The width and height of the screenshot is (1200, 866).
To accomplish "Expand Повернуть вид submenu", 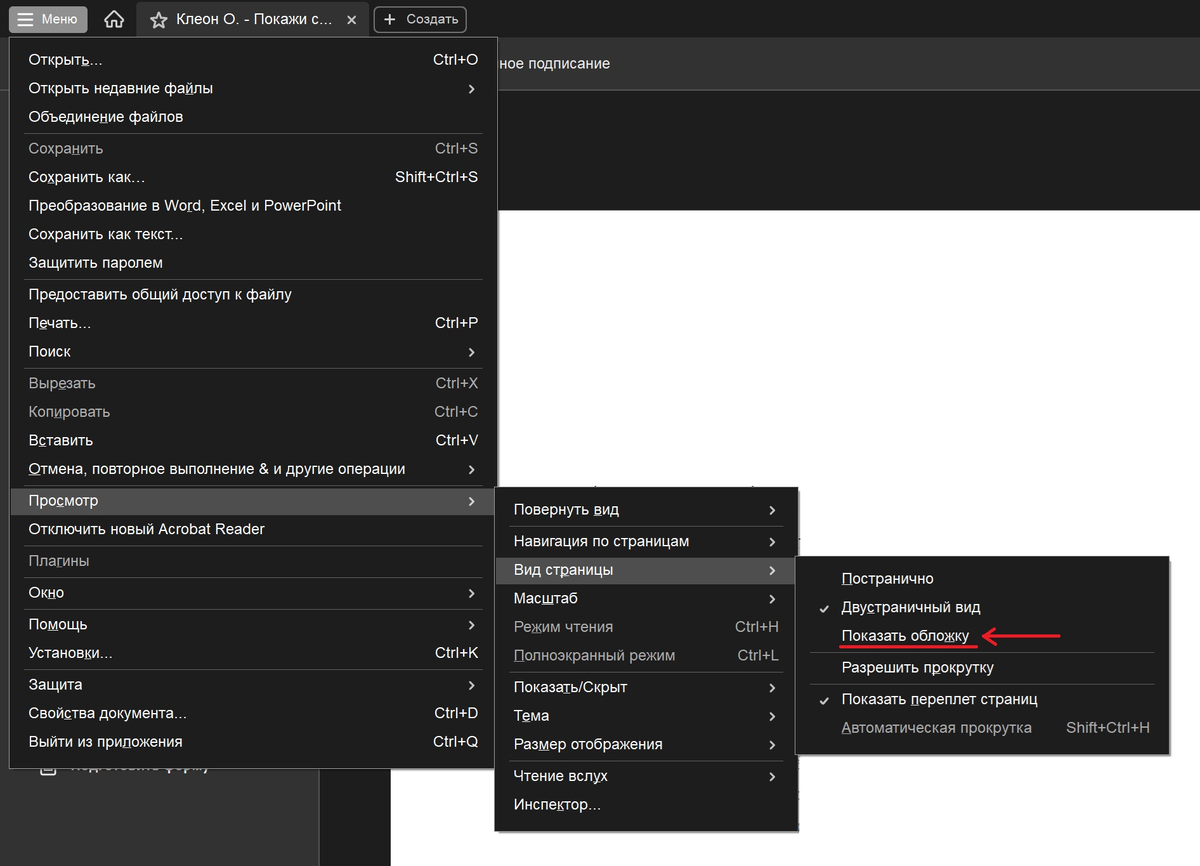I will pyautogui.click(x=647, y=510).
